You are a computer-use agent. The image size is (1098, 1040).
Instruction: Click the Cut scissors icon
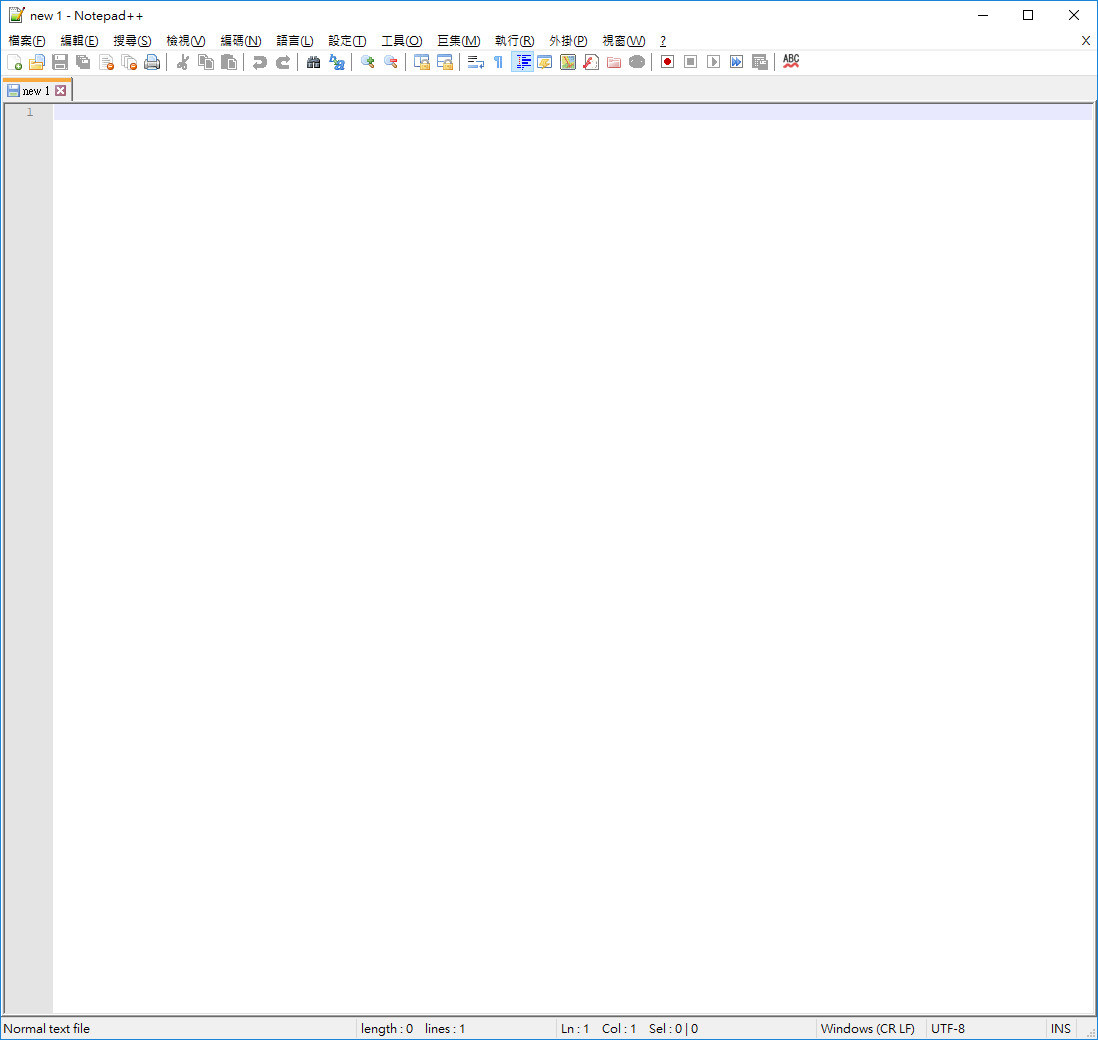point(183,62)
